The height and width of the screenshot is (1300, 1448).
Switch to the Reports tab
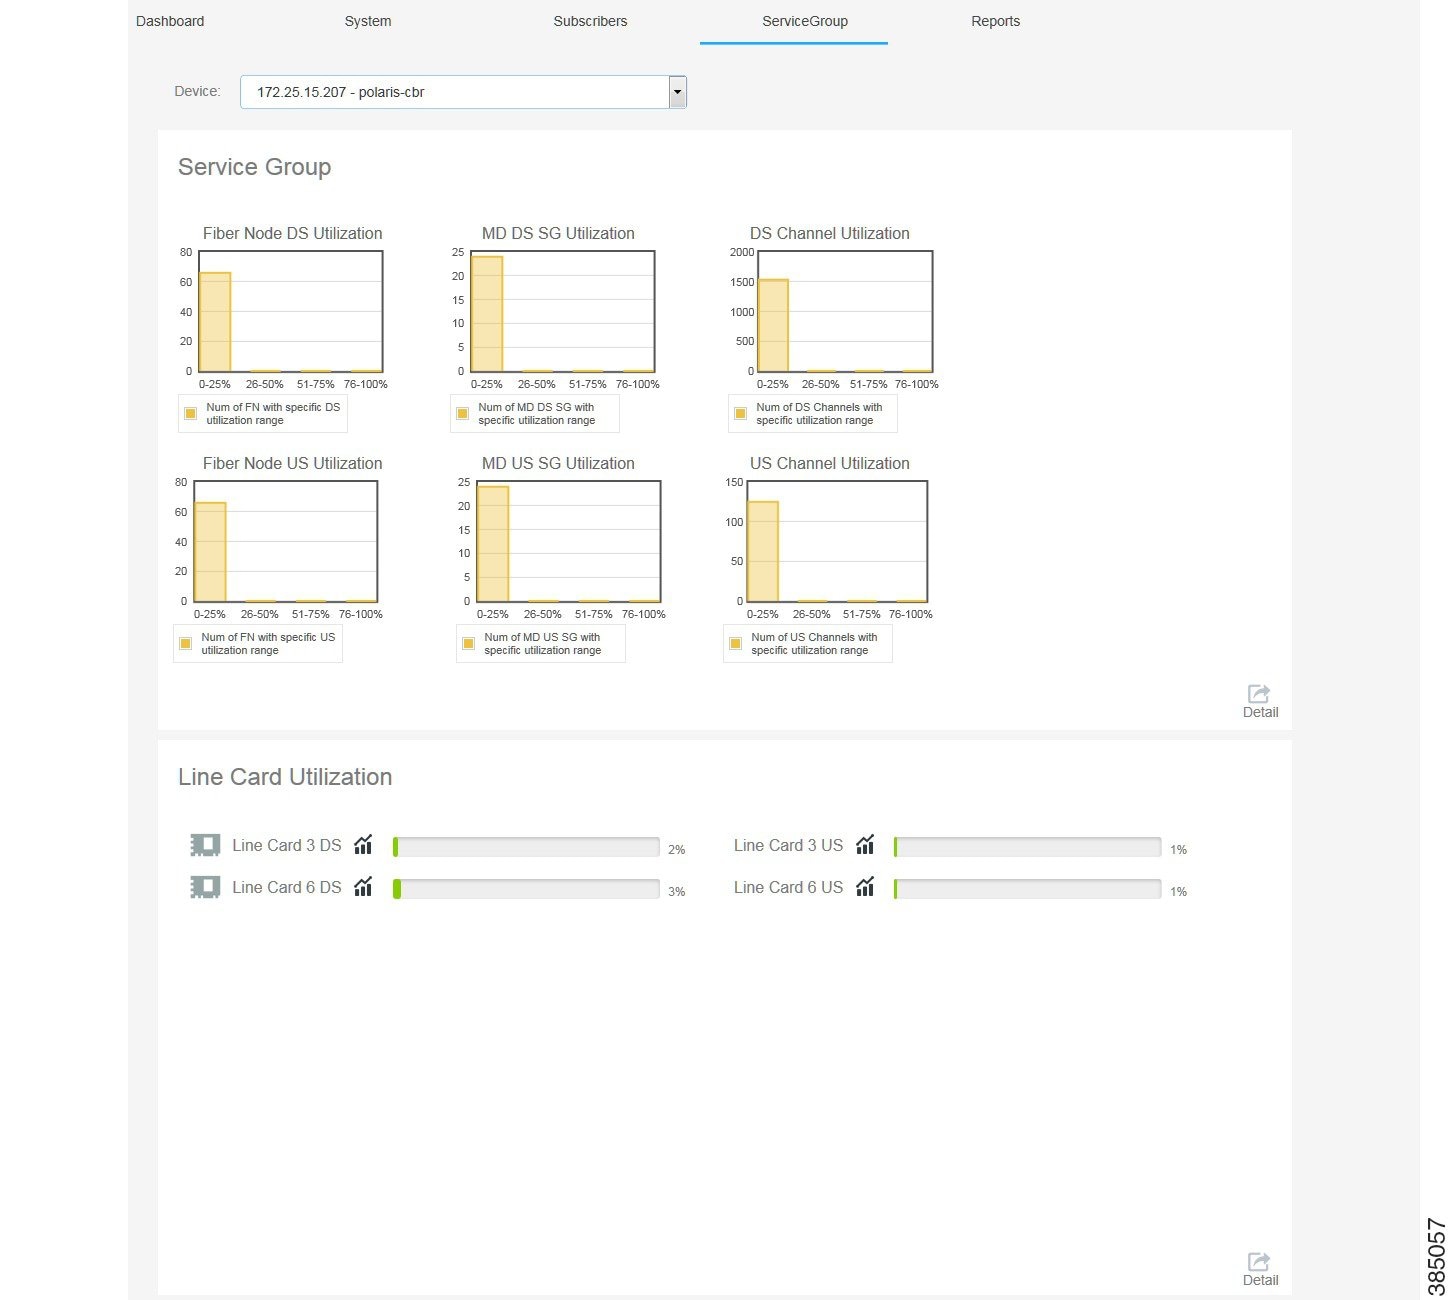point(995,21)
